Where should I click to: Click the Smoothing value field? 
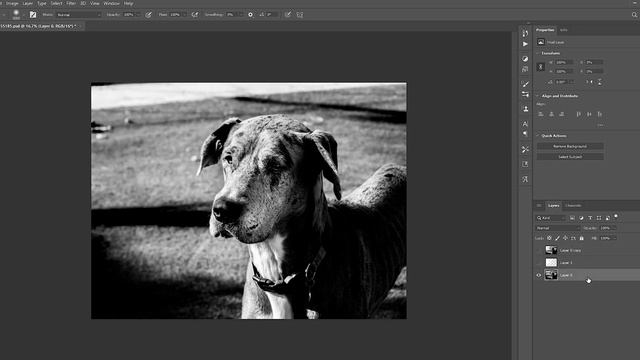(x=233, y=15)
